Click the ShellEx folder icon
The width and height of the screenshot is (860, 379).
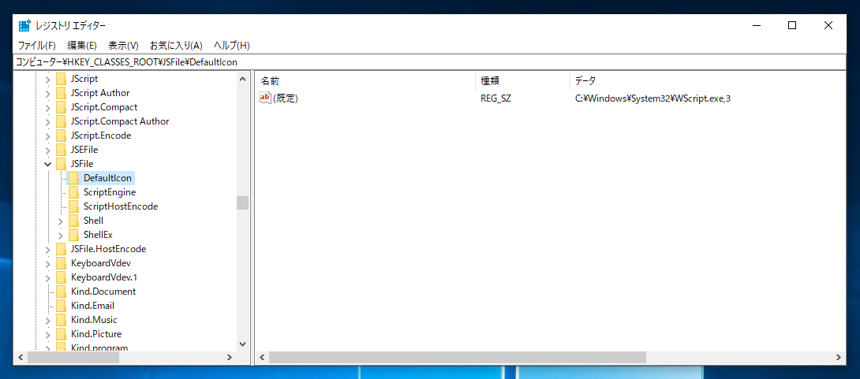click(x=74, y=235)
